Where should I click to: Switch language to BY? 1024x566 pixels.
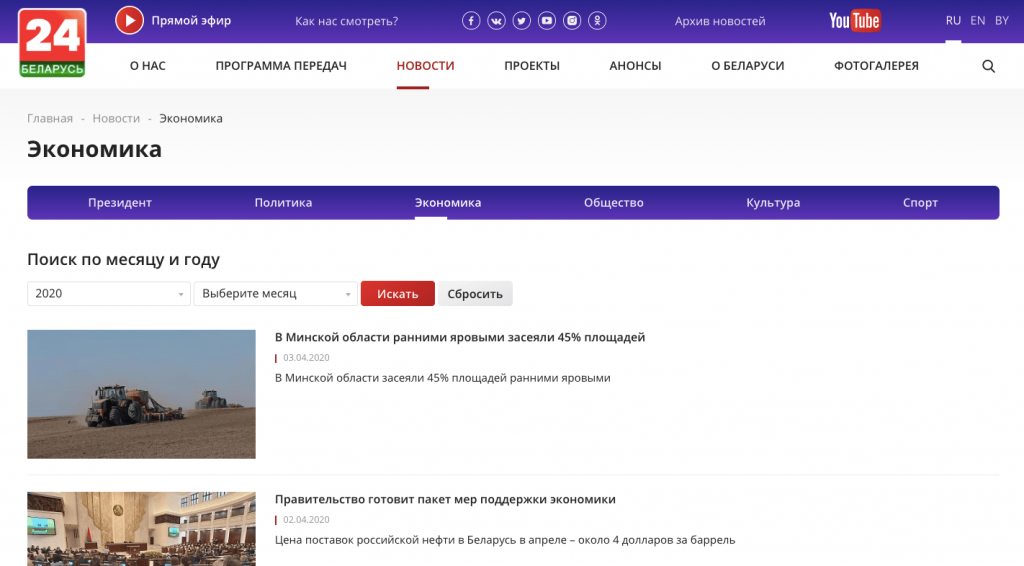tap(1001, 21)
